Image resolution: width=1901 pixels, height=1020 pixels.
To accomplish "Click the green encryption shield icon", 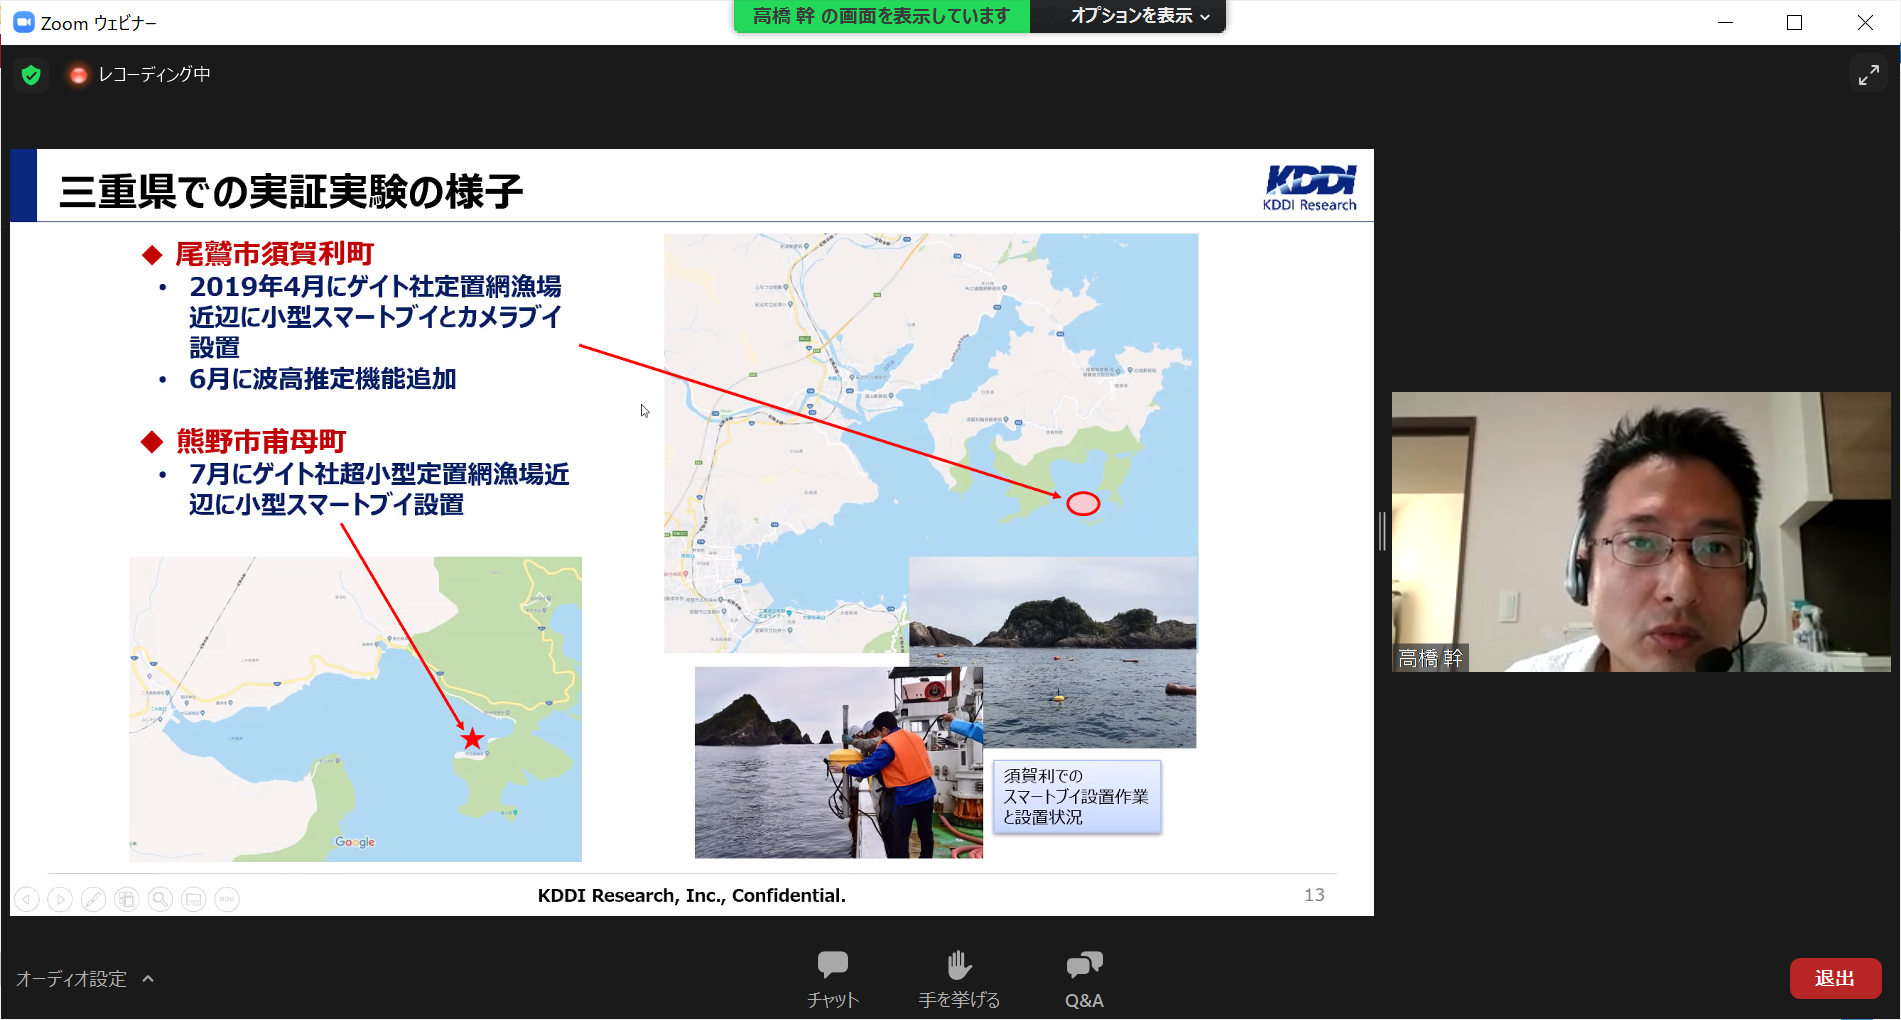I will click(31, 75).
